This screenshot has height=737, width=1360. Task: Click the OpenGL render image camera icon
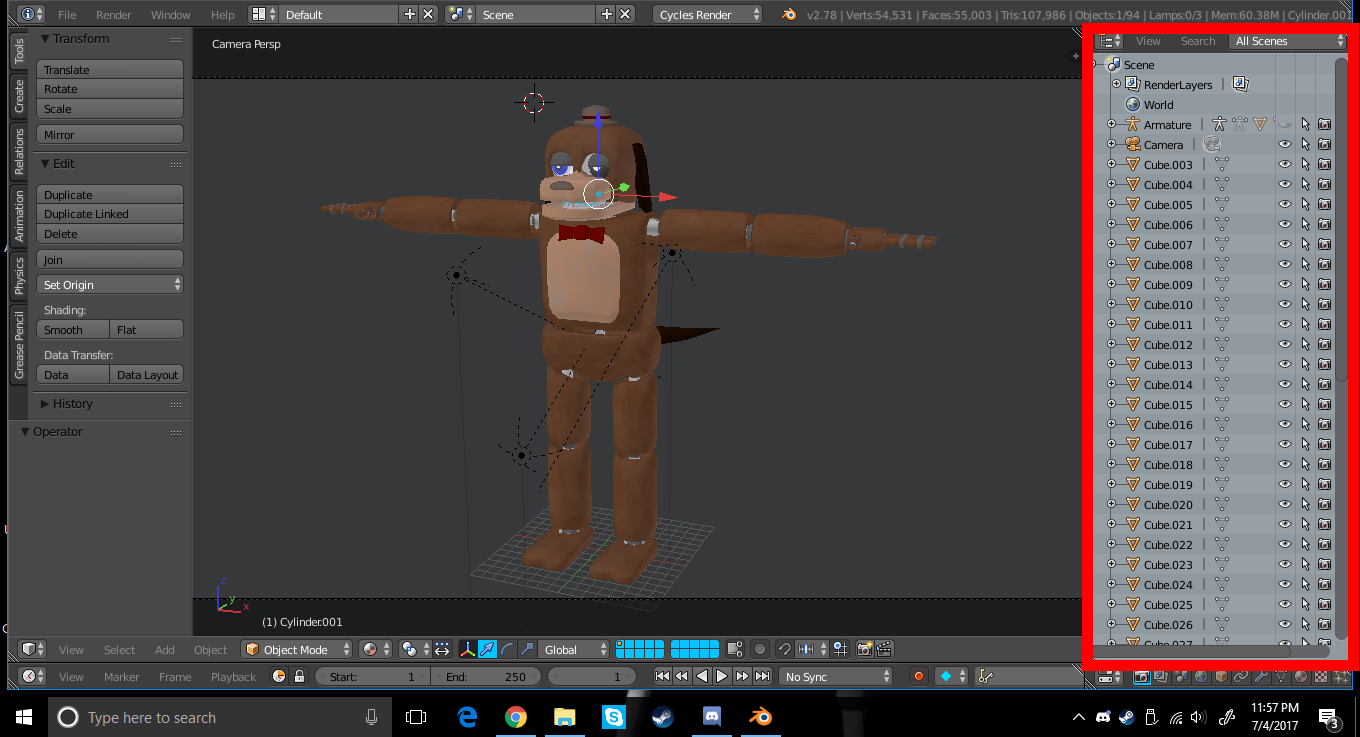(865, 649)
